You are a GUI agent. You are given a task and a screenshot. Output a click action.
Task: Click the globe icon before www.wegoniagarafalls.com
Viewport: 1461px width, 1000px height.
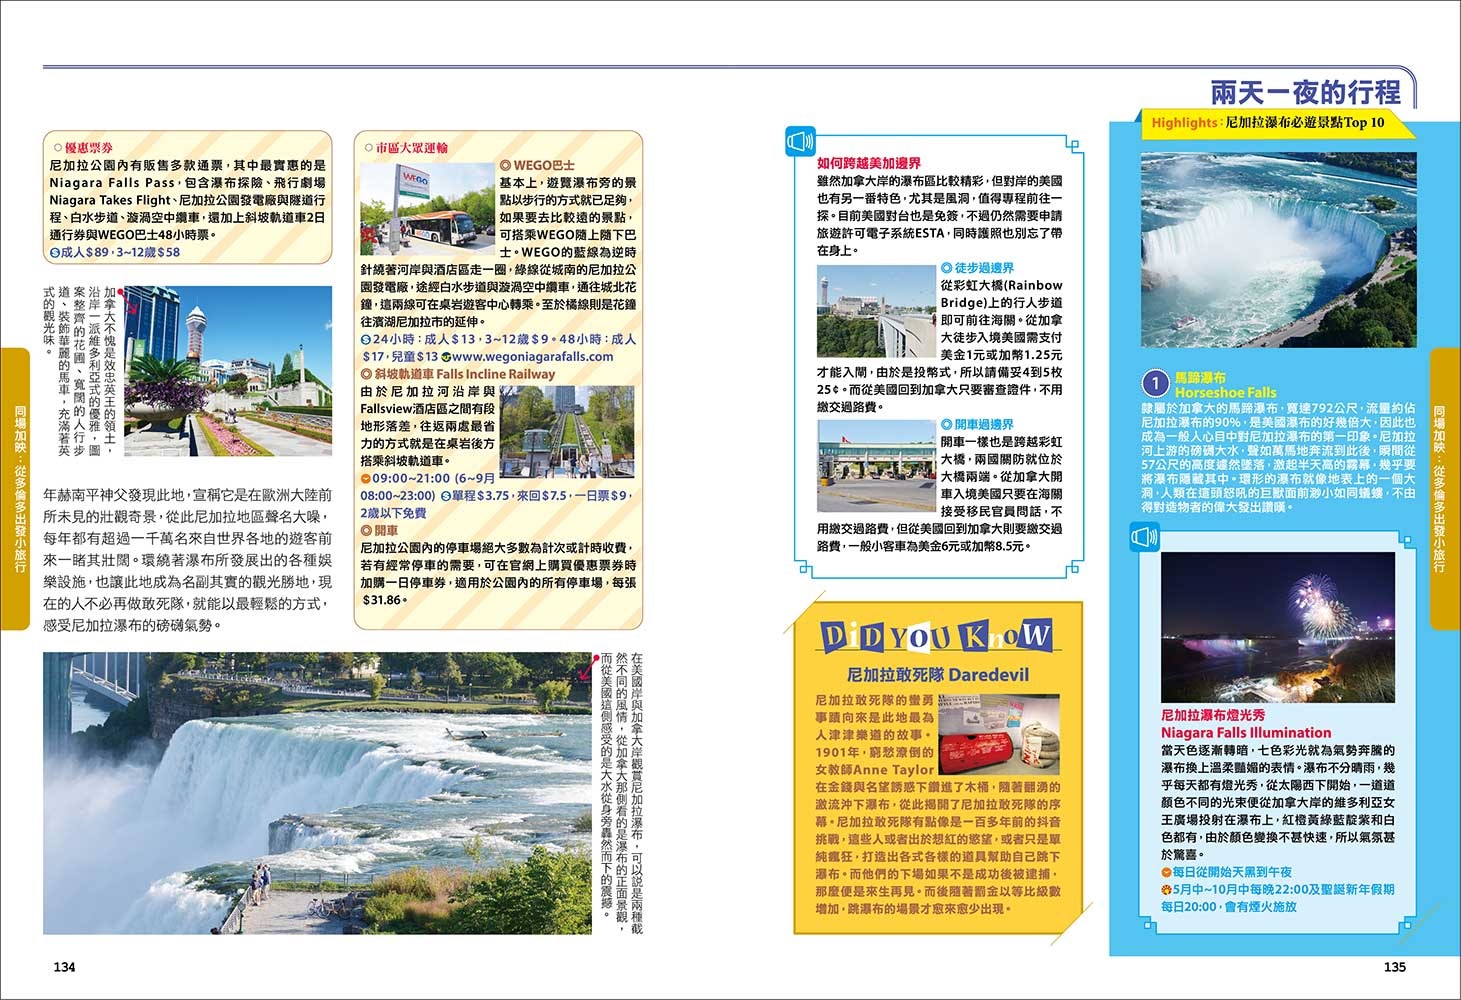click(446, 357)
